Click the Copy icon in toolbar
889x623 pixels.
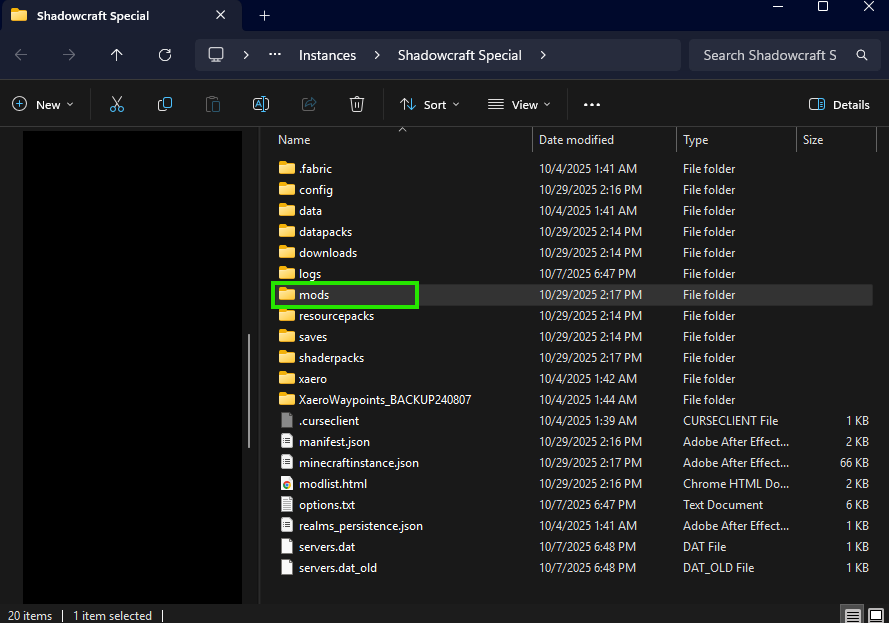point(165,104)
